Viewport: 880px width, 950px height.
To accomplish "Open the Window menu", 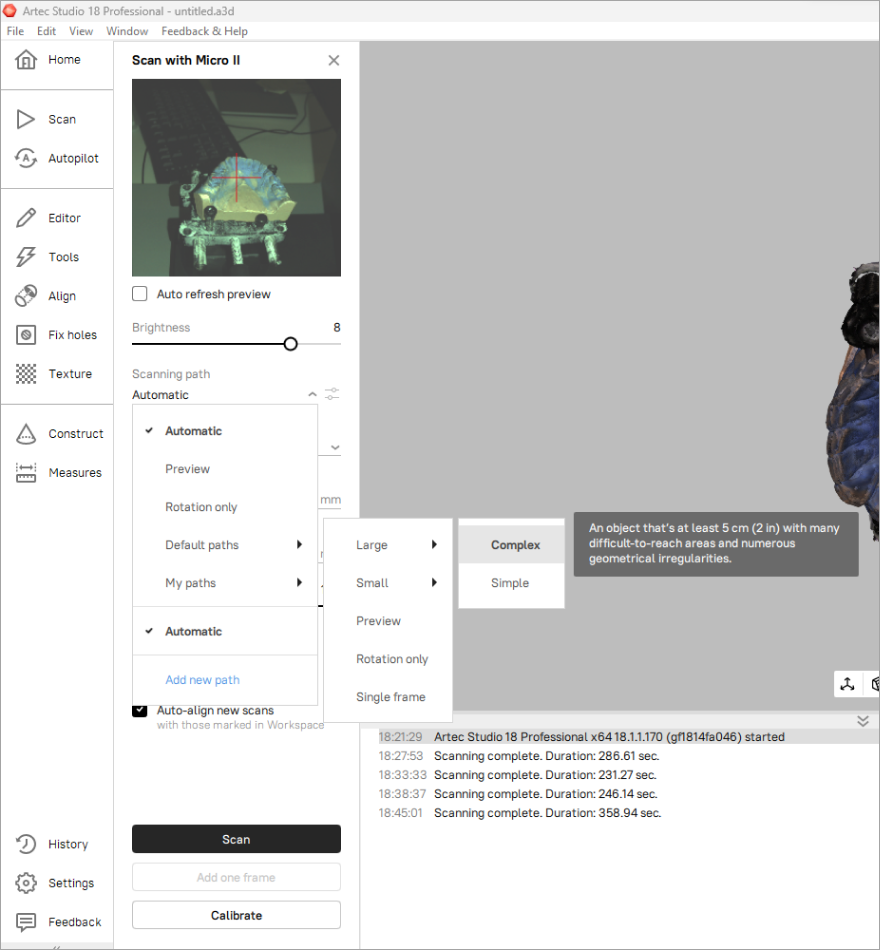I will coord(127,31).
